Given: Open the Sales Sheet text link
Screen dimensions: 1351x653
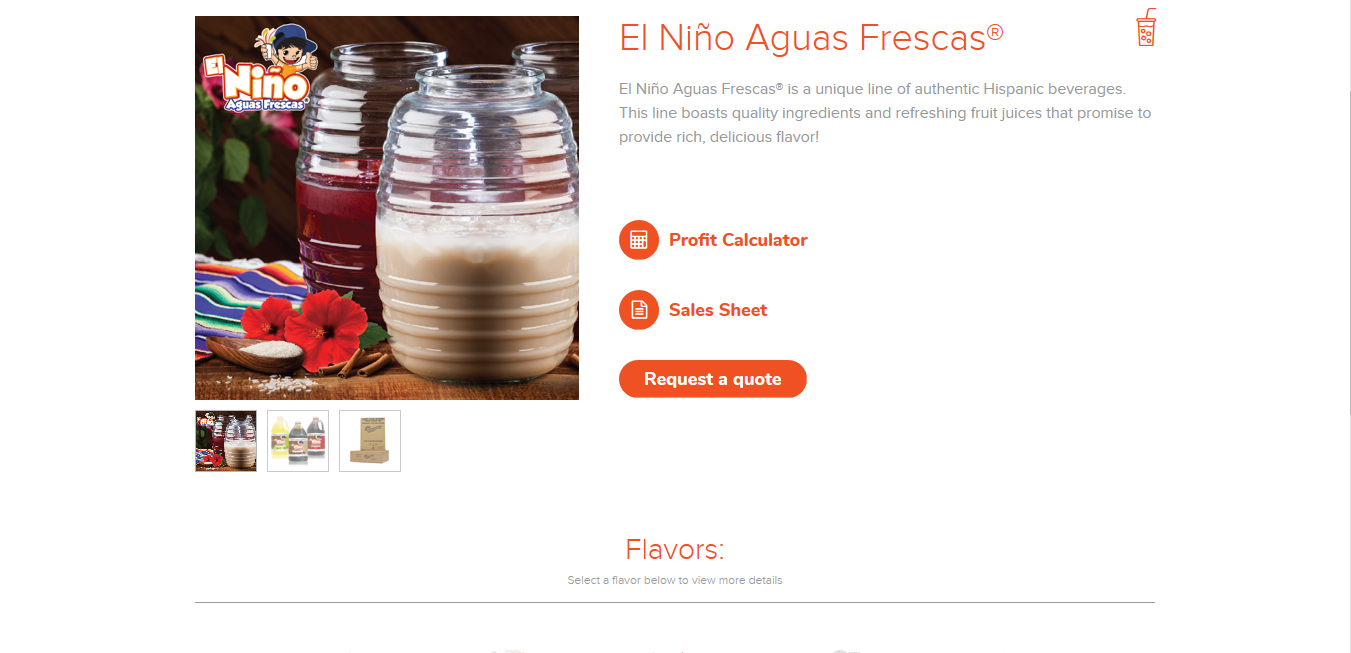Looking at the screenshot, I should point(718,310).
